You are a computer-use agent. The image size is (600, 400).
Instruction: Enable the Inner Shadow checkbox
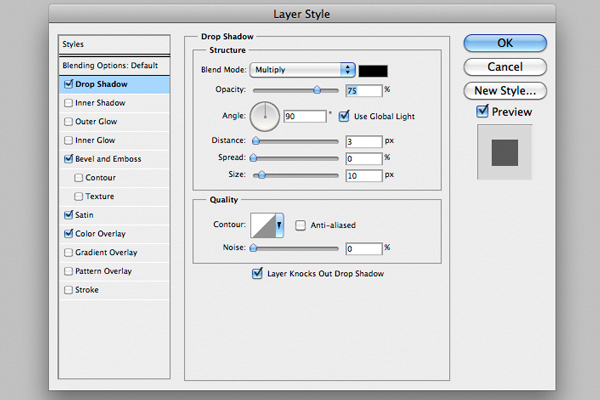67,103
